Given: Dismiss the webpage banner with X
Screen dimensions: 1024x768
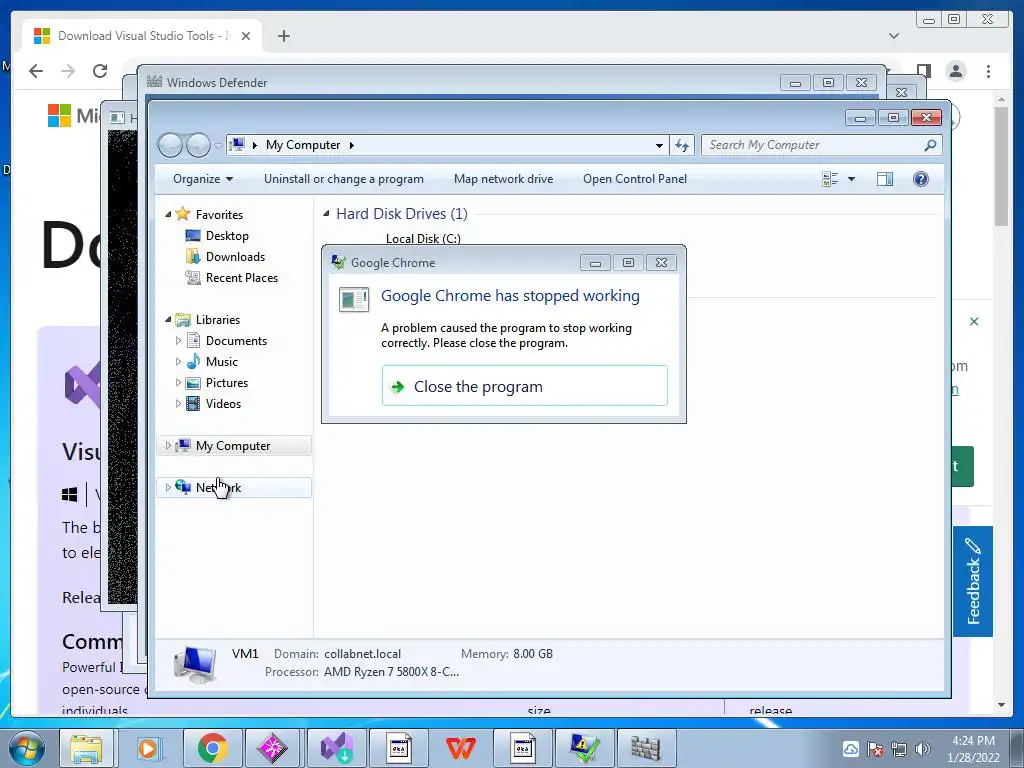Looking at the screenshot, I should point(974,321).
